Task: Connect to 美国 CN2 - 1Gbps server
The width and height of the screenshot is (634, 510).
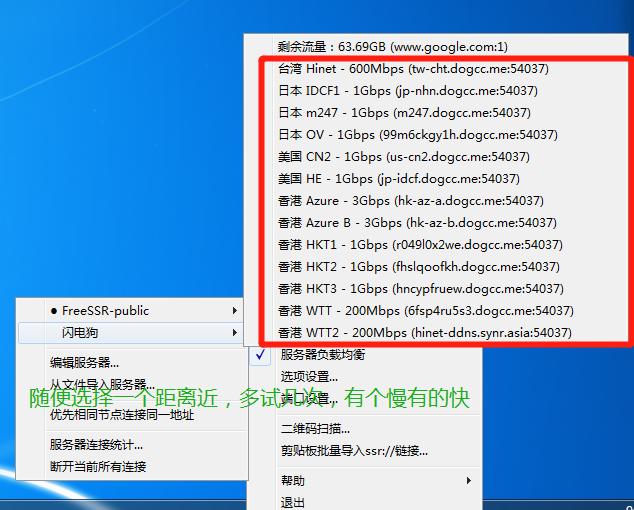Action: coord(436,157)
